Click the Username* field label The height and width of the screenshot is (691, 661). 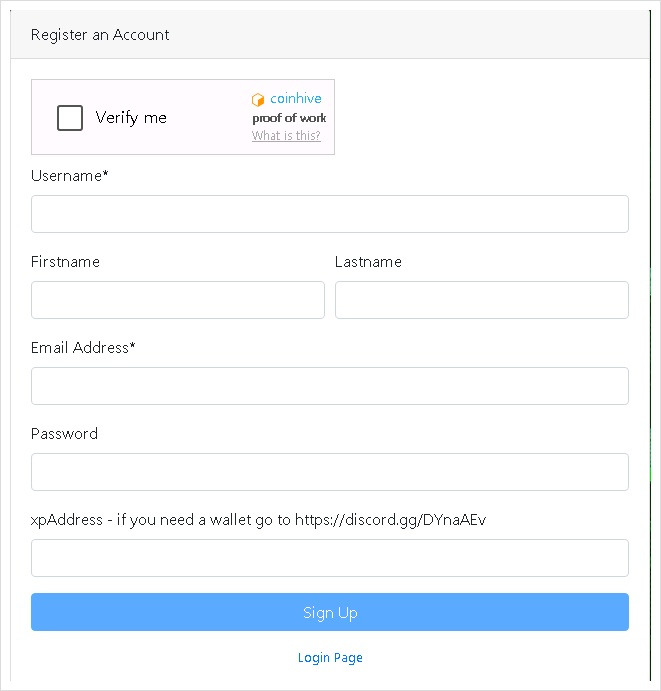70,176
